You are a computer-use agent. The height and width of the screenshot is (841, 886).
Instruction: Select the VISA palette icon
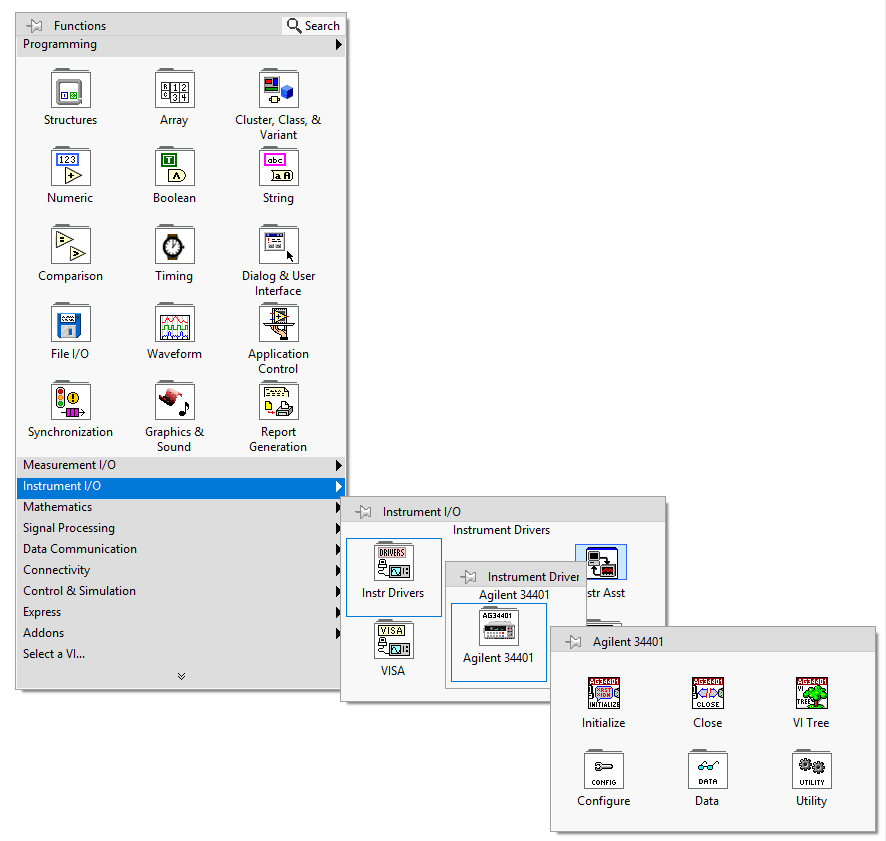pos(393,641)
